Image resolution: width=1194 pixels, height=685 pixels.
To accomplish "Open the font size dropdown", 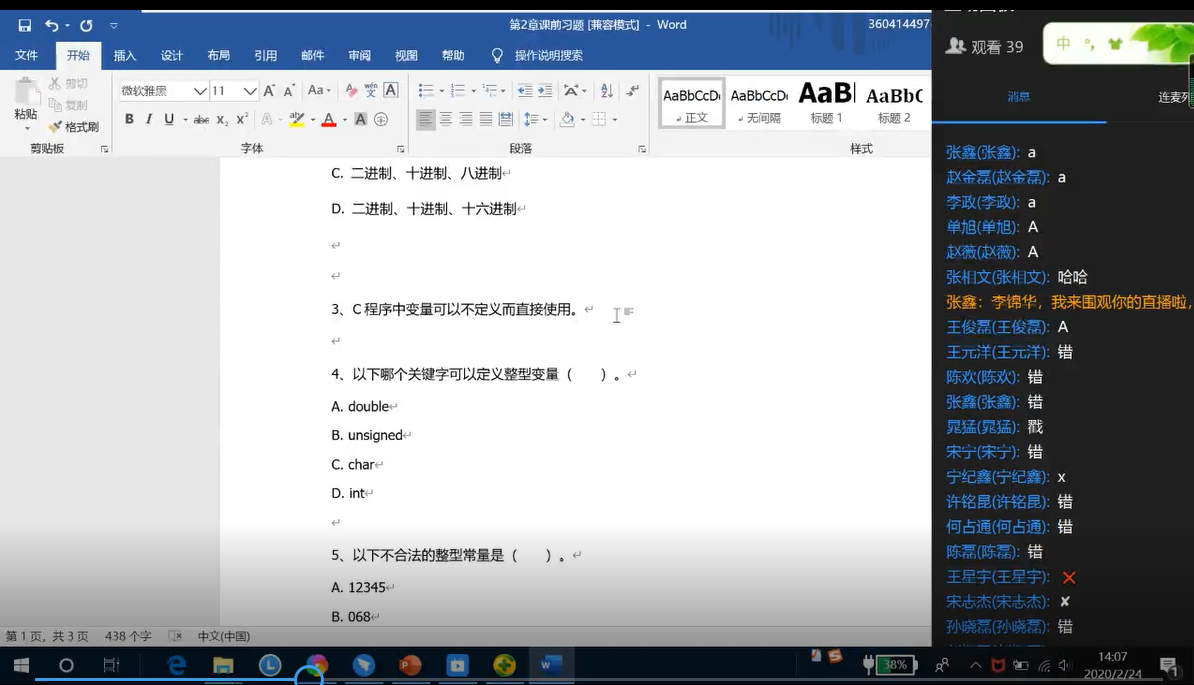I will pos(250,91).
